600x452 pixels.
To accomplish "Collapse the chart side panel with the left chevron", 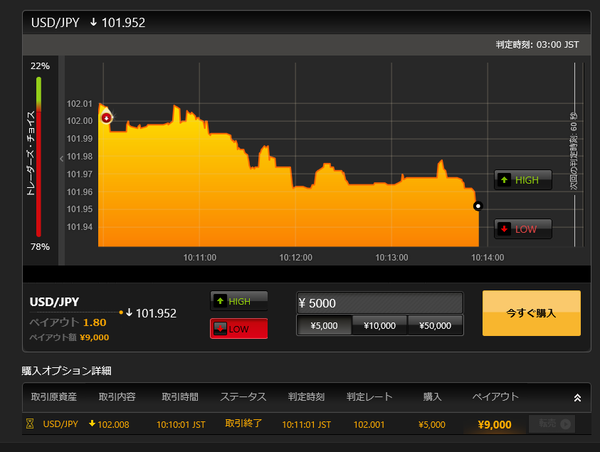I will (x=62, y=159).
